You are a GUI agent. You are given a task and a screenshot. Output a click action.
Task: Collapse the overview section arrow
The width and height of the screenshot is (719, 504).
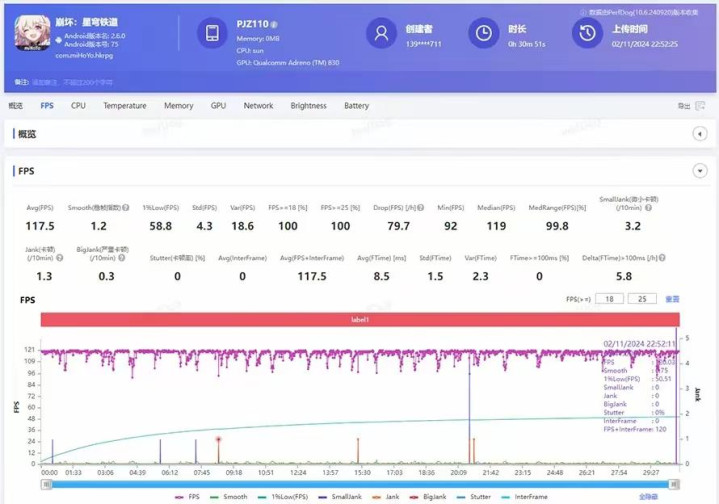(700, 134)
